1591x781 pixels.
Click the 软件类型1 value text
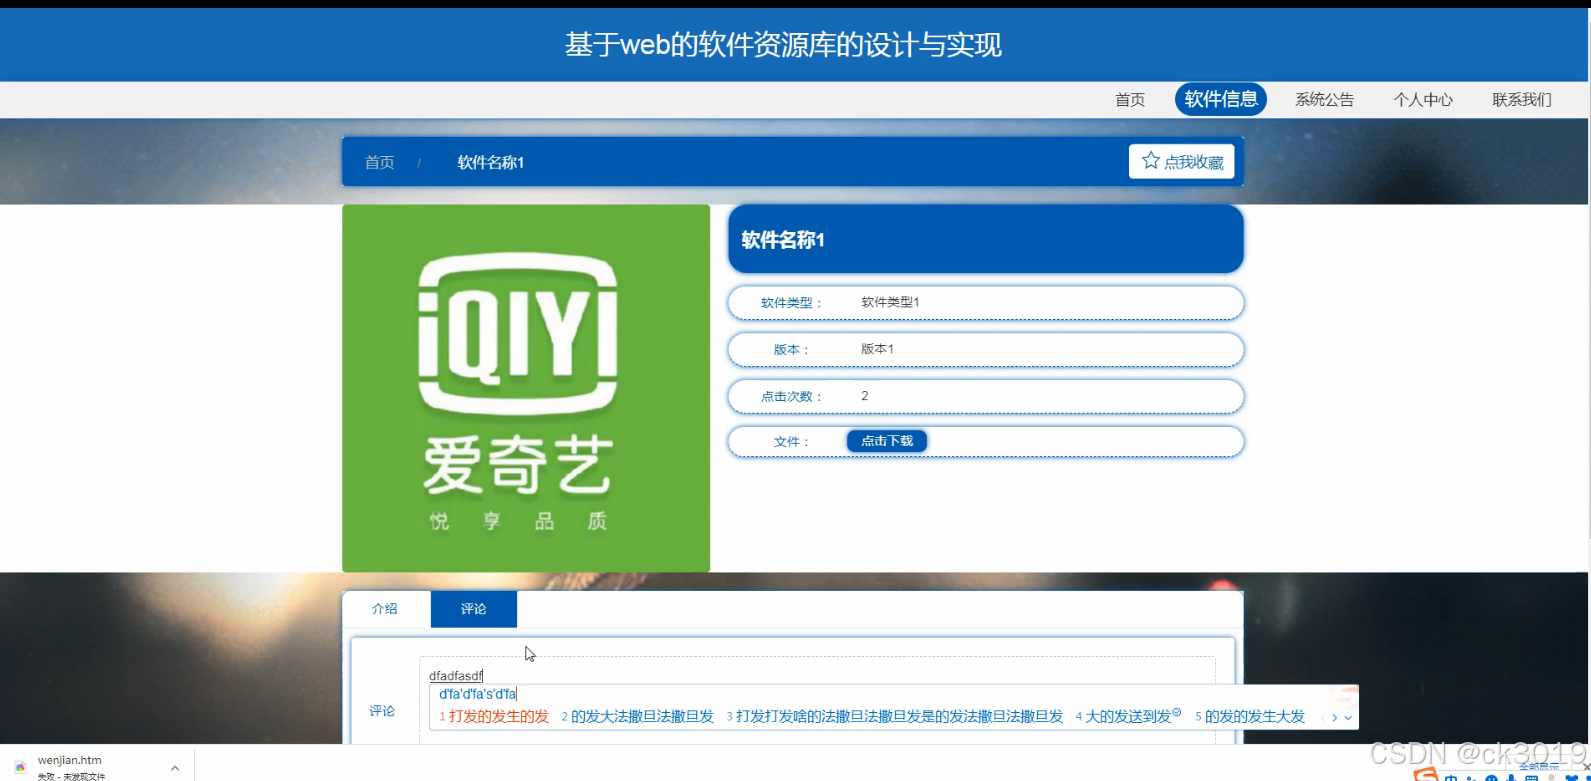coord(890,302)
